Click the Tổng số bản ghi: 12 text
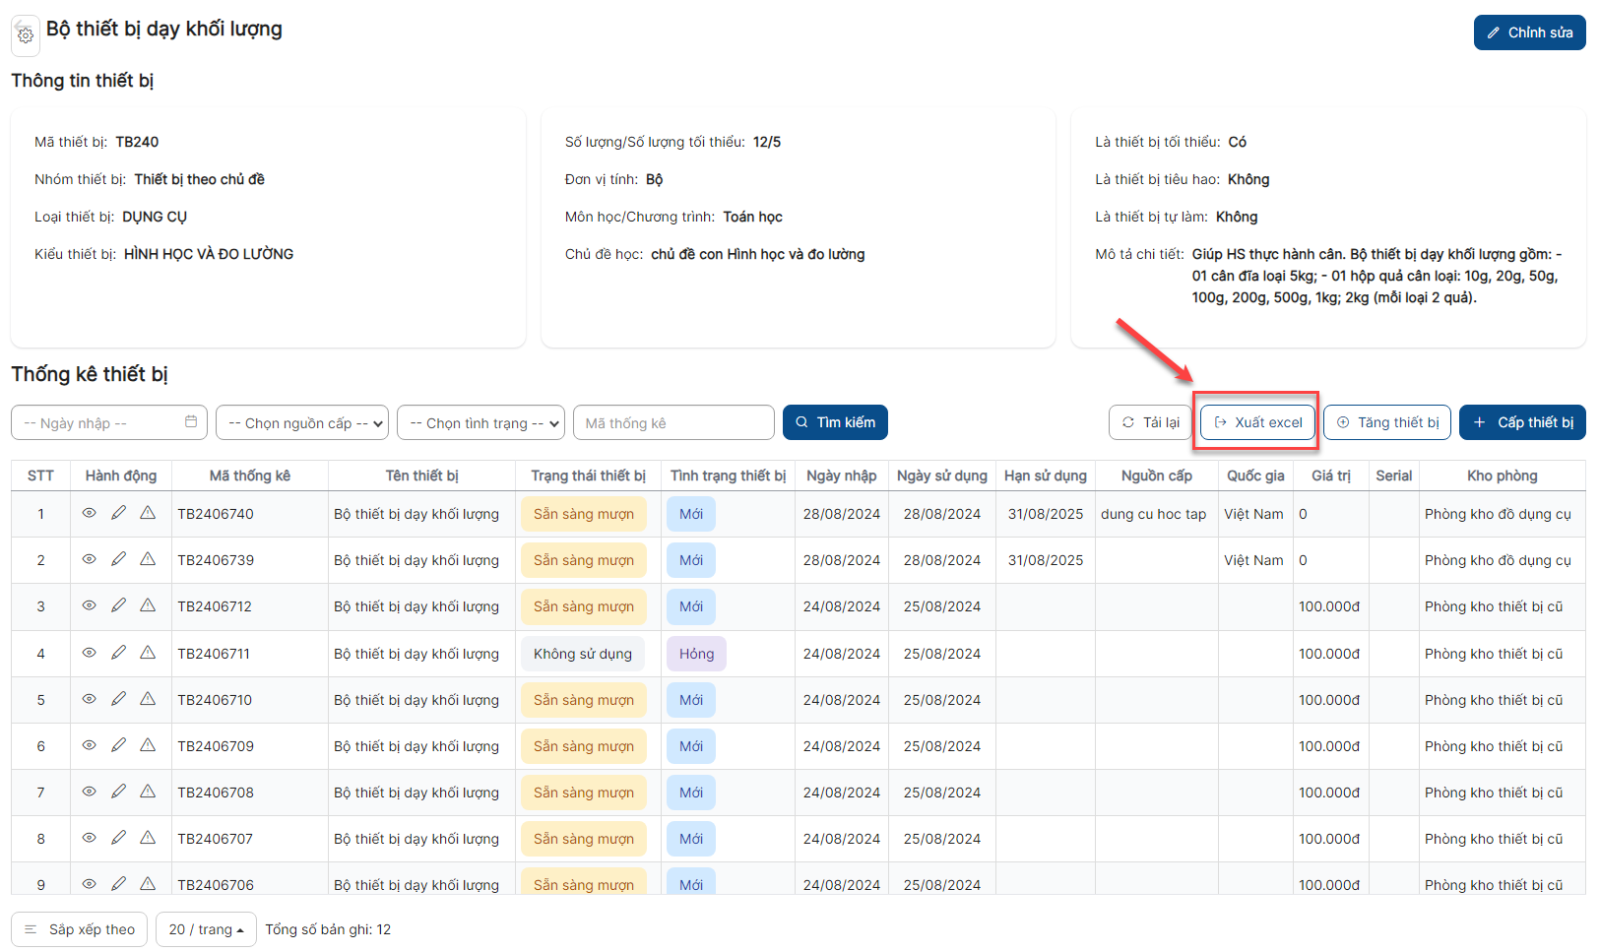The image size is (1600, 952). coord(328,929)
